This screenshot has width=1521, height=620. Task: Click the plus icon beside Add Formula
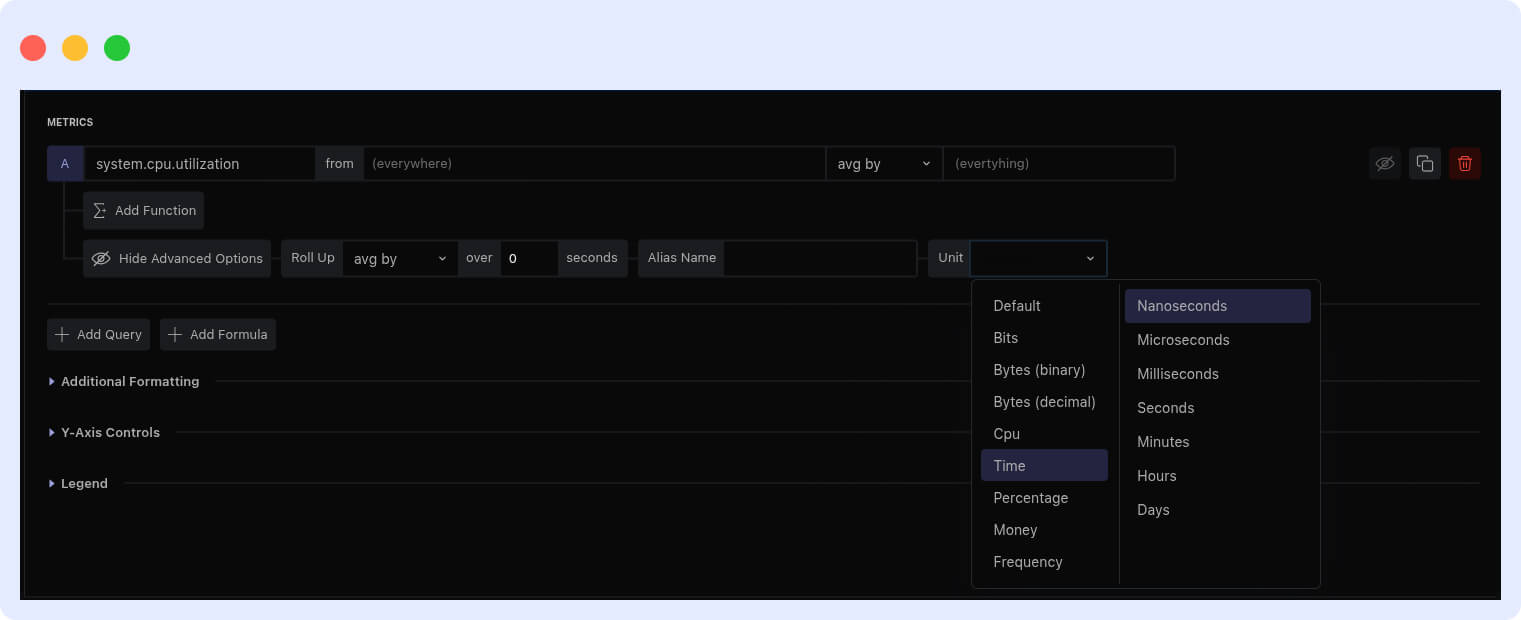click(177, 334)
